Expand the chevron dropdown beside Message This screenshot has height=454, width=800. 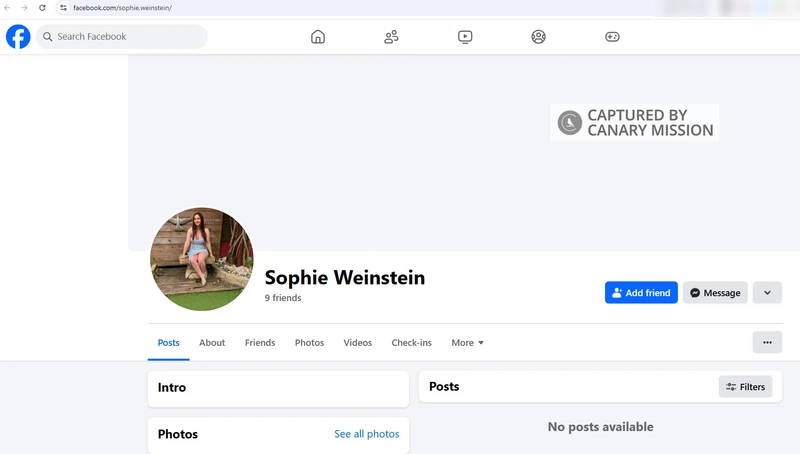point(767,293)
